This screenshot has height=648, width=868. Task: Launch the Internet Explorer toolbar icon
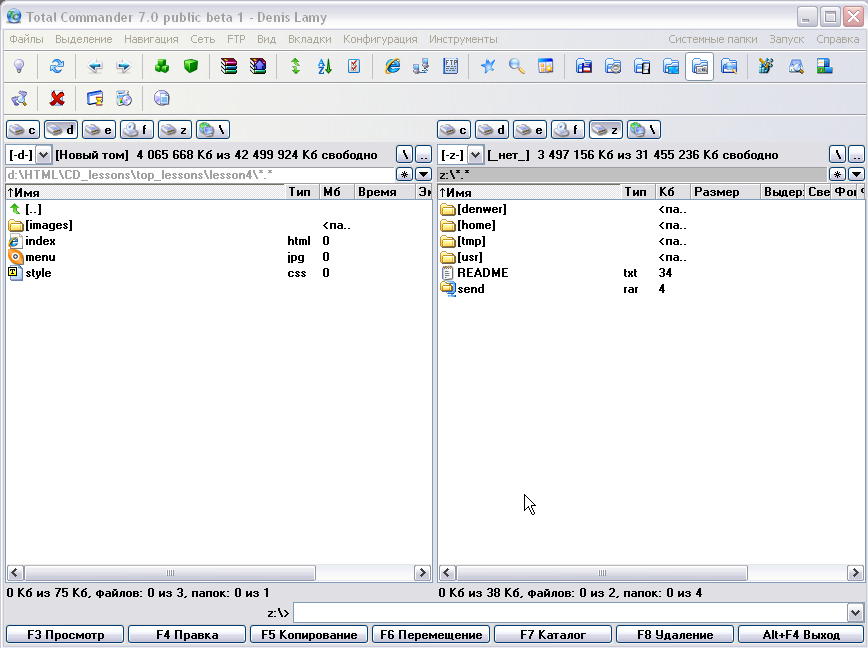[392, 66]
